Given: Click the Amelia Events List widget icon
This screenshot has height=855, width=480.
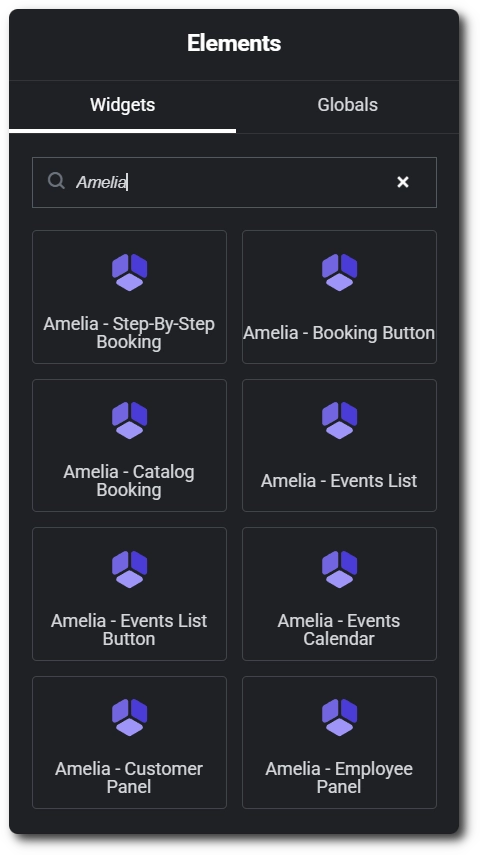Looking at the screenshot, I should pos(339,420).
